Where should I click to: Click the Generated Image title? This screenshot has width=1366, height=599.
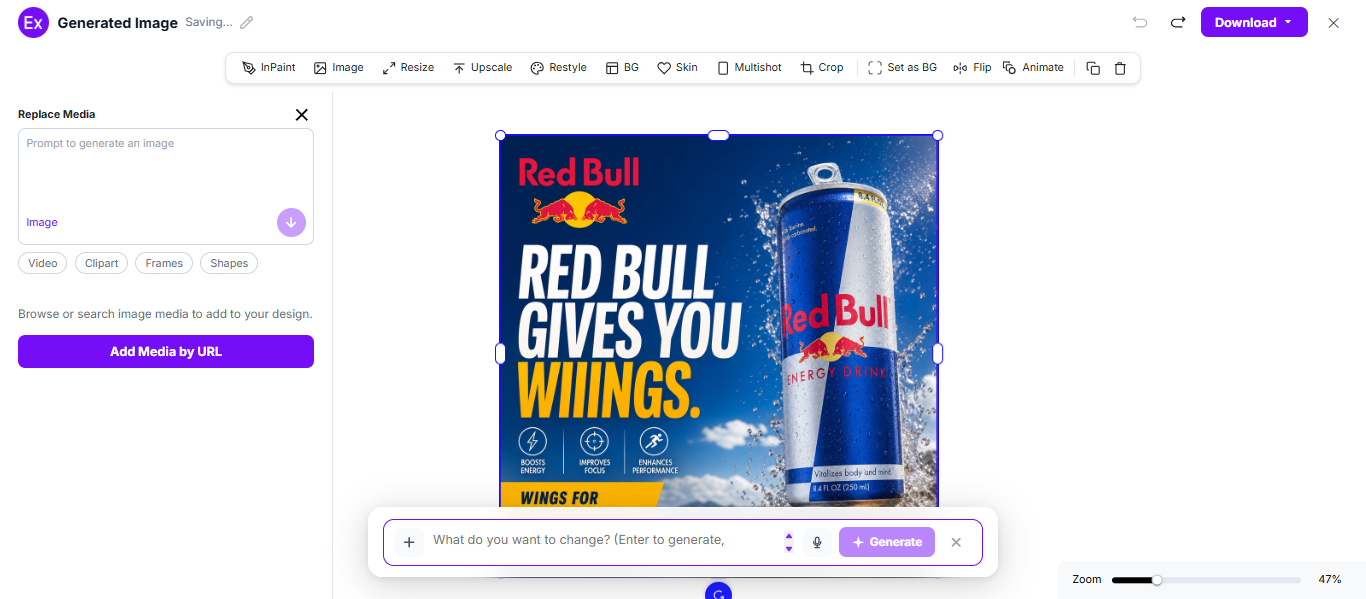coord(118,22)
